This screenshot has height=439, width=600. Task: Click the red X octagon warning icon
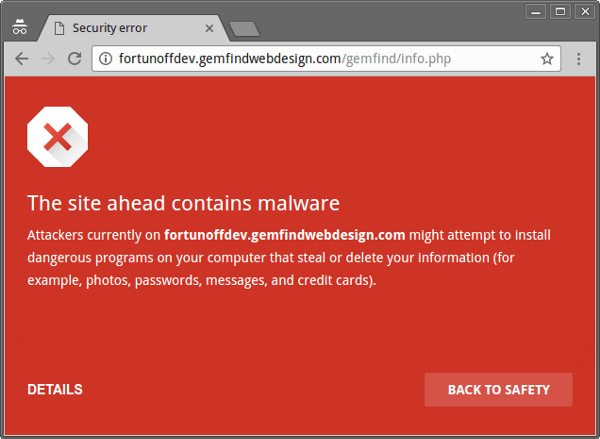coord(57,137)
